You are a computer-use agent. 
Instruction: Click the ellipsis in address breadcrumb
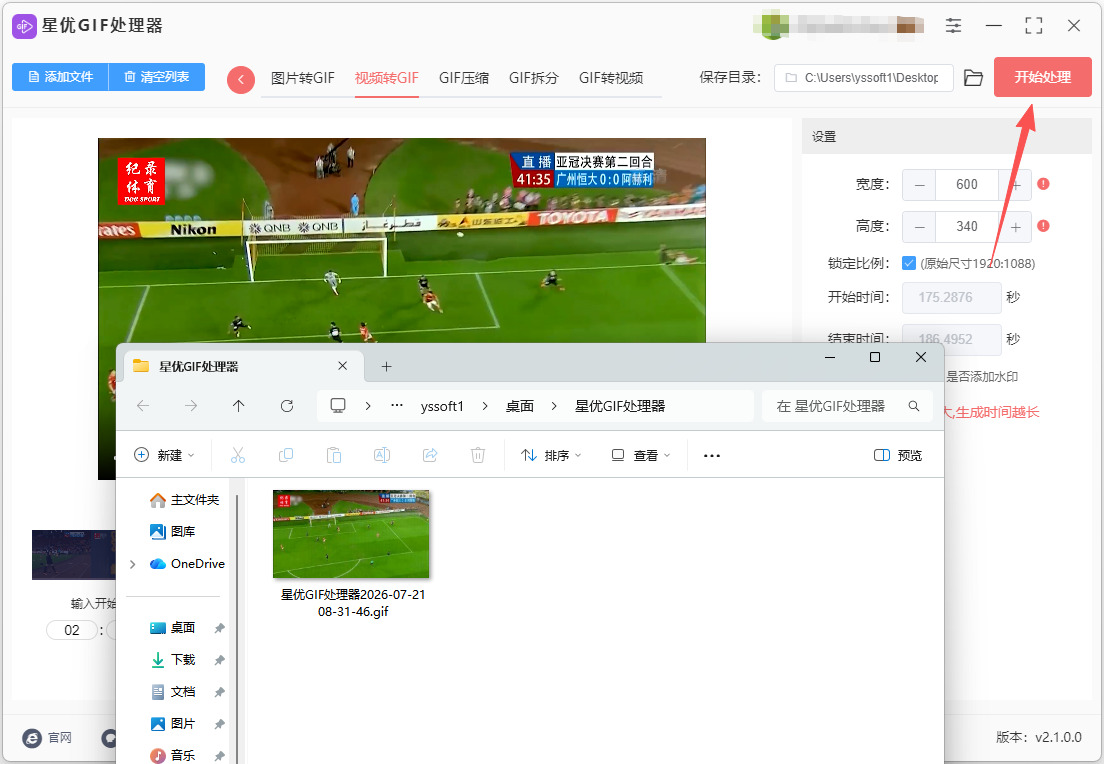[x=397, y=406]
